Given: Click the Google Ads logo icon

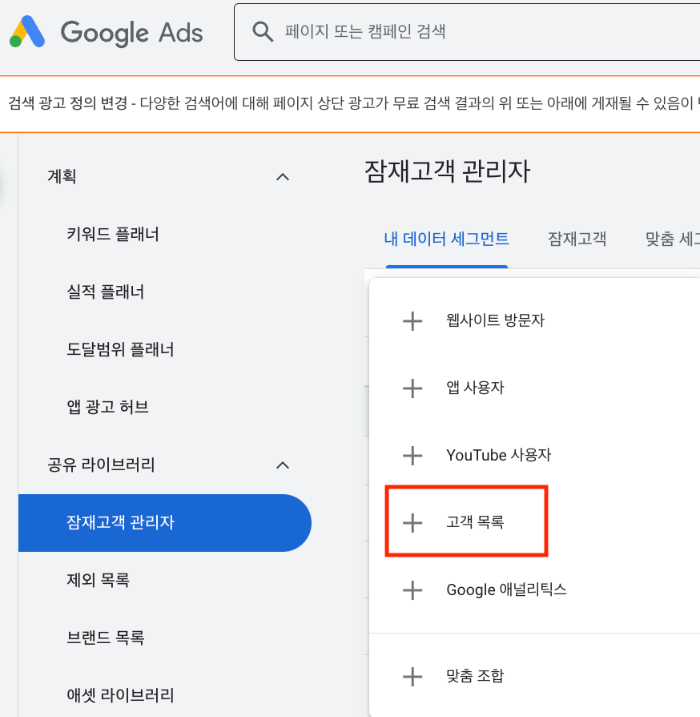Looking at the screenshot, I should coord(27,32).
